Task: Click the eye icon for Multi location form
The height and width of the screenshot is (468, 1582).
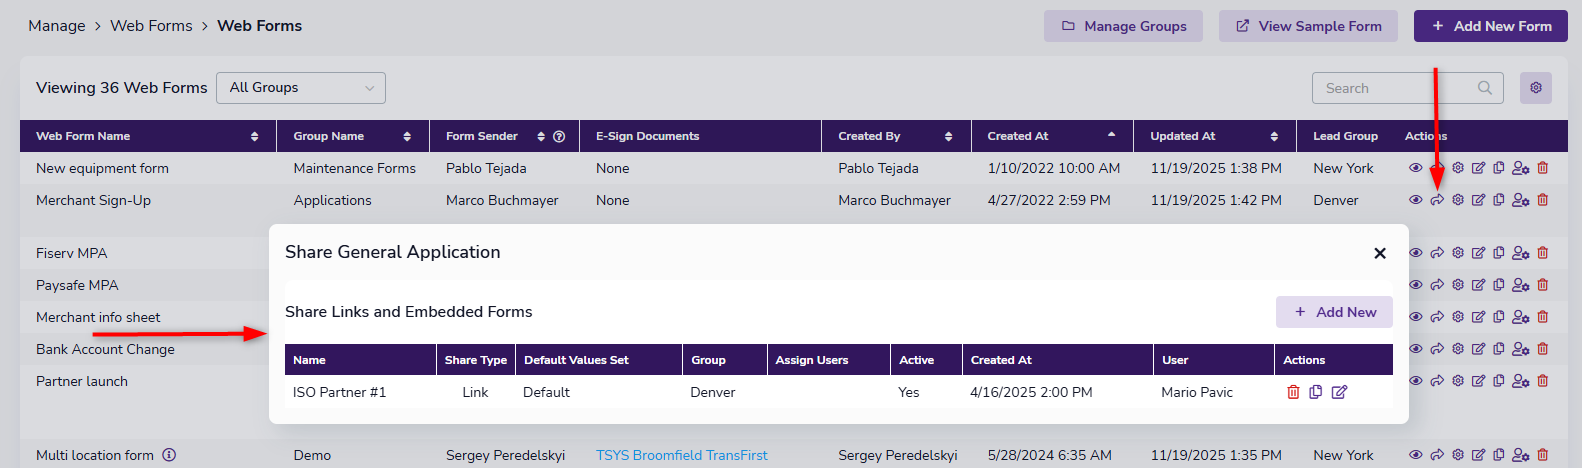Action: point(1415,455)
